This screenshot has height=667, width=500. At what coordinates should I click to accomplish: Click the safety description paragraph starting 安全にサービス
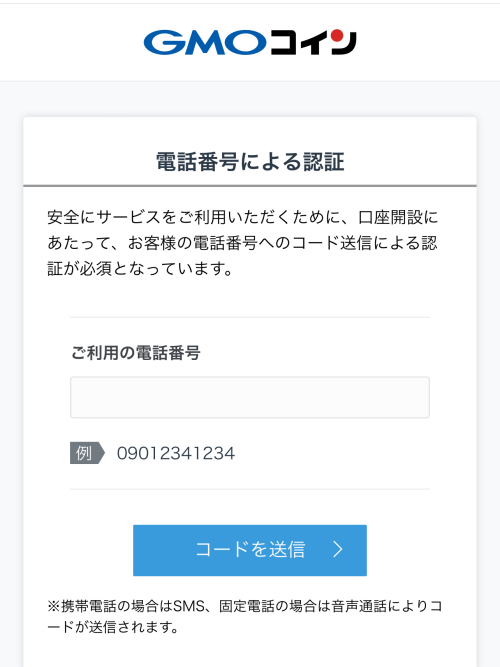coord(243,243)
